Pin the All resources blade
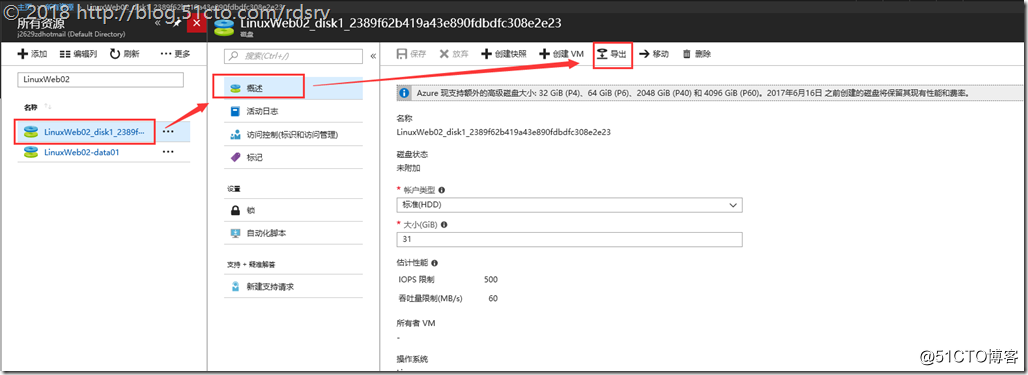The height and width of the screenshot is (375, 1028). [x=176, y=24]
